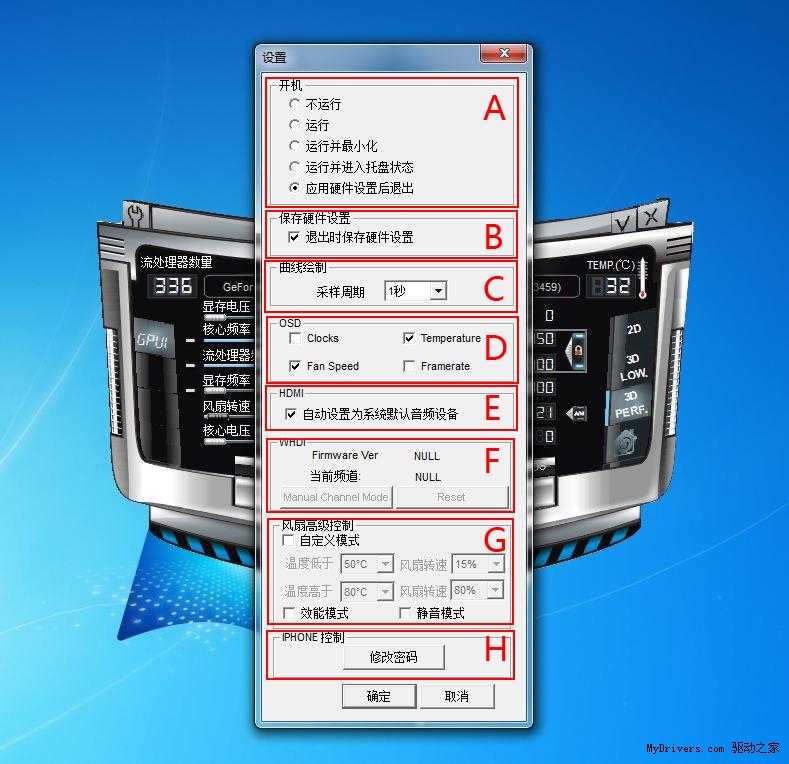
Task: Click the home icon below 3D PERF
Action: pos(628,442)
